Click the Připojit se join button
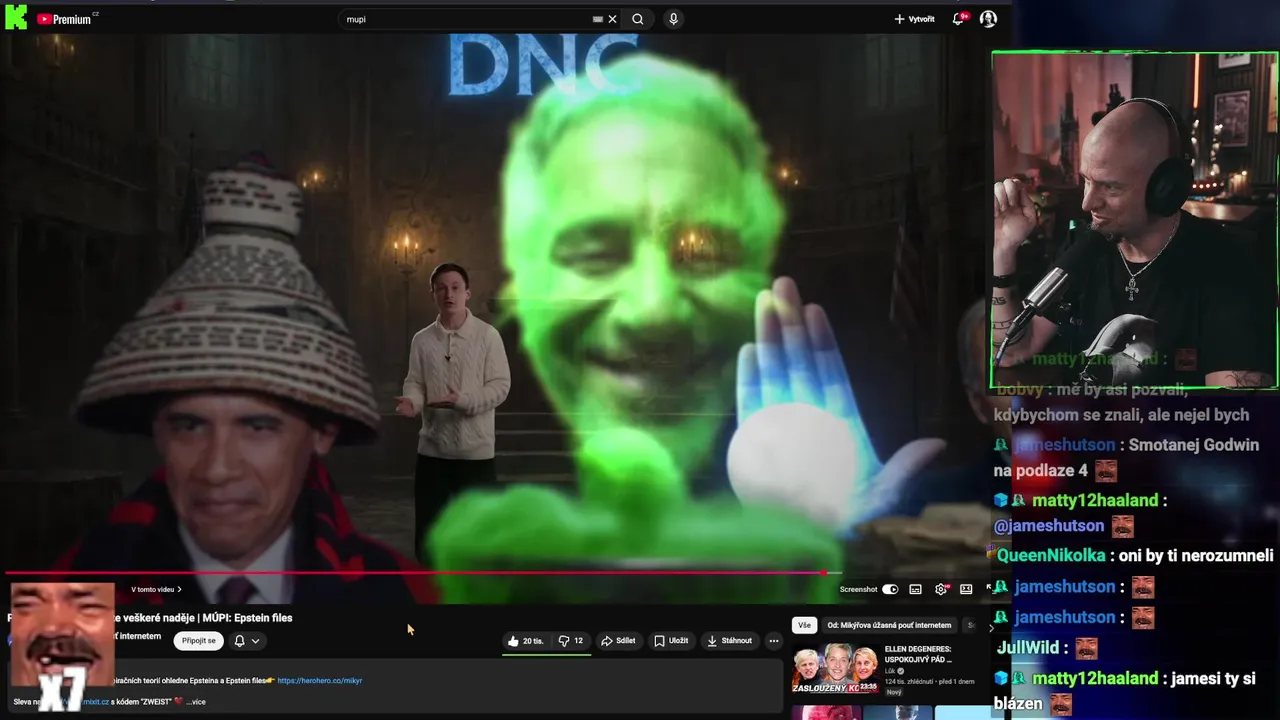Image resolution: width=1280 pixels, height=720 pixels. click(198, 641)
